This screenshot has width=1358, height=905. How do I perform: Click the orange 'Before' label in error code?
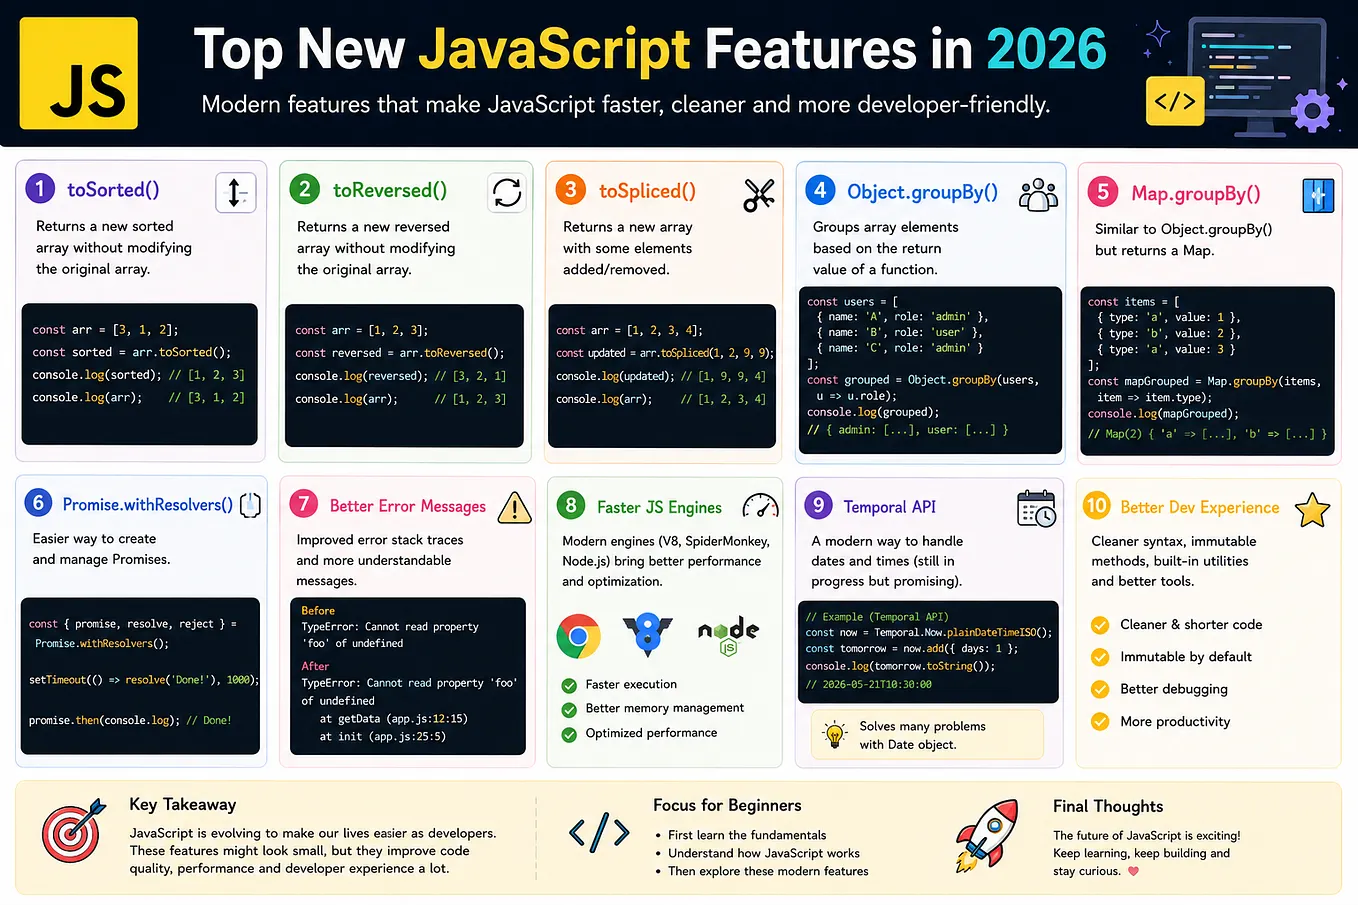click(x=318, y=611)
